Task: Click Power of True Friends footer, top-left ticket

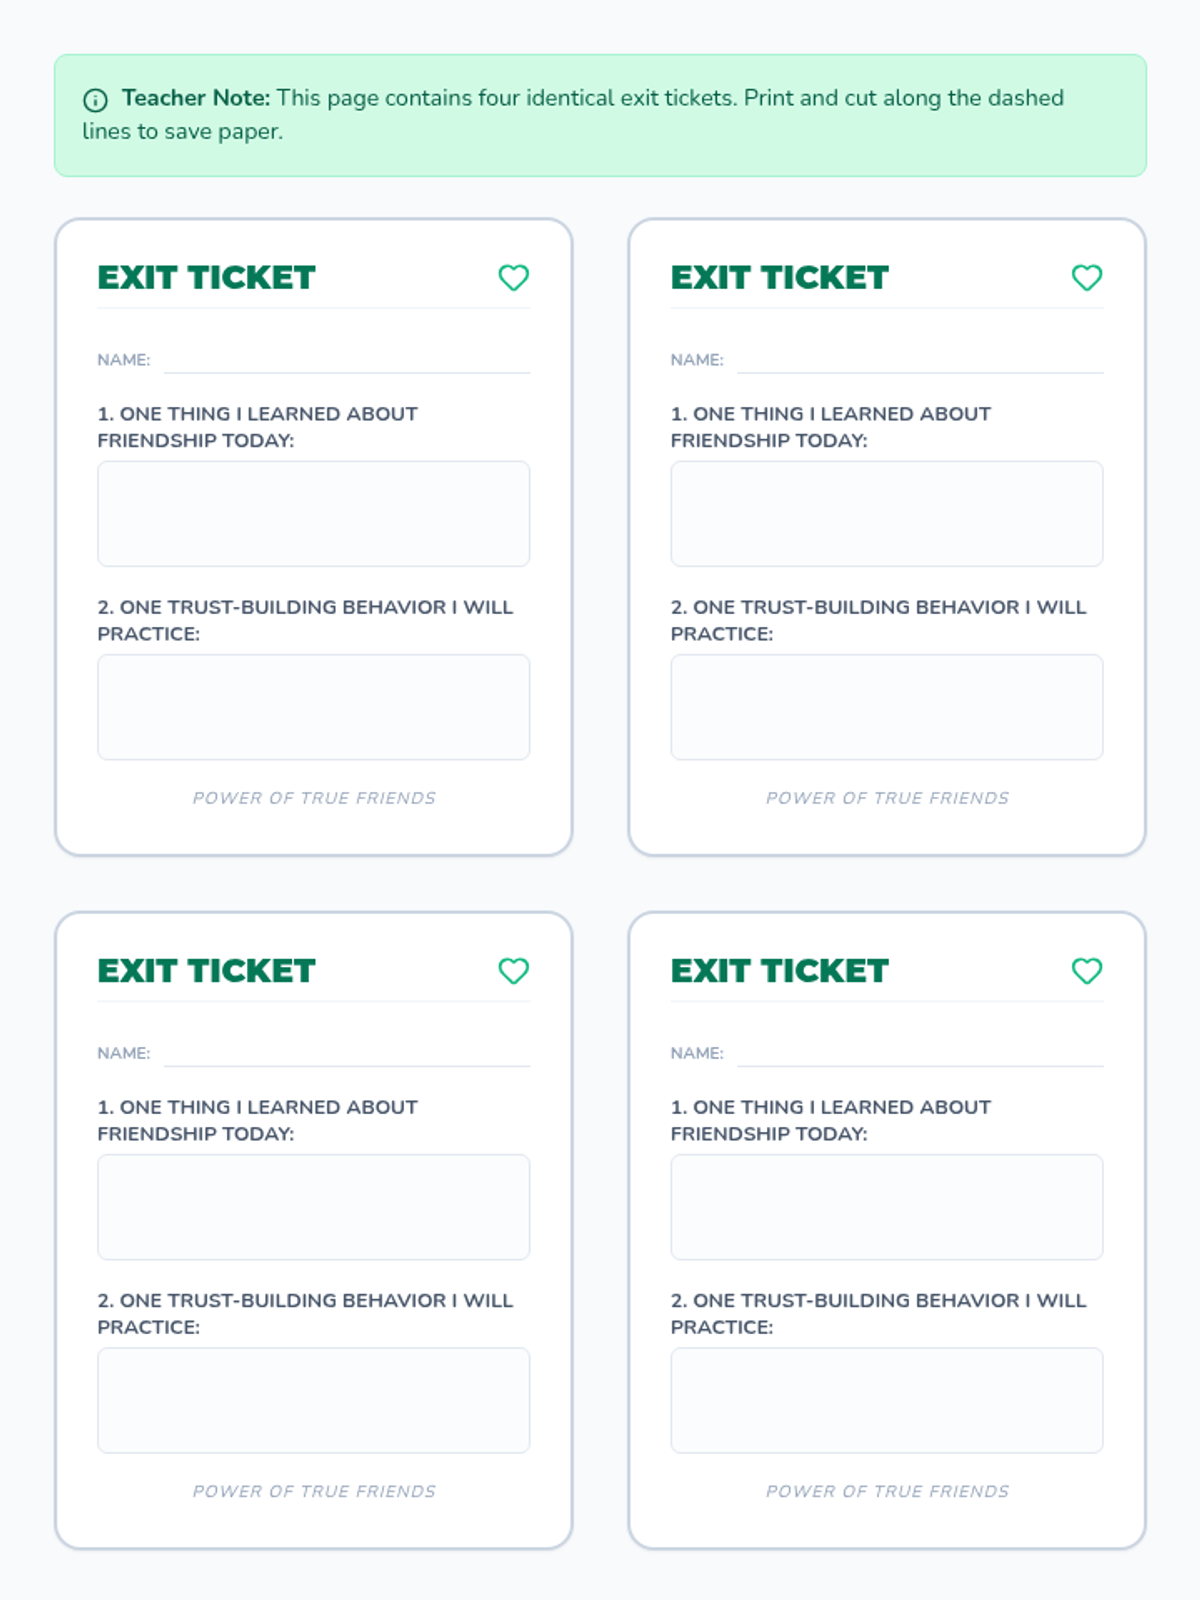Action: click(x=314, y=798)
